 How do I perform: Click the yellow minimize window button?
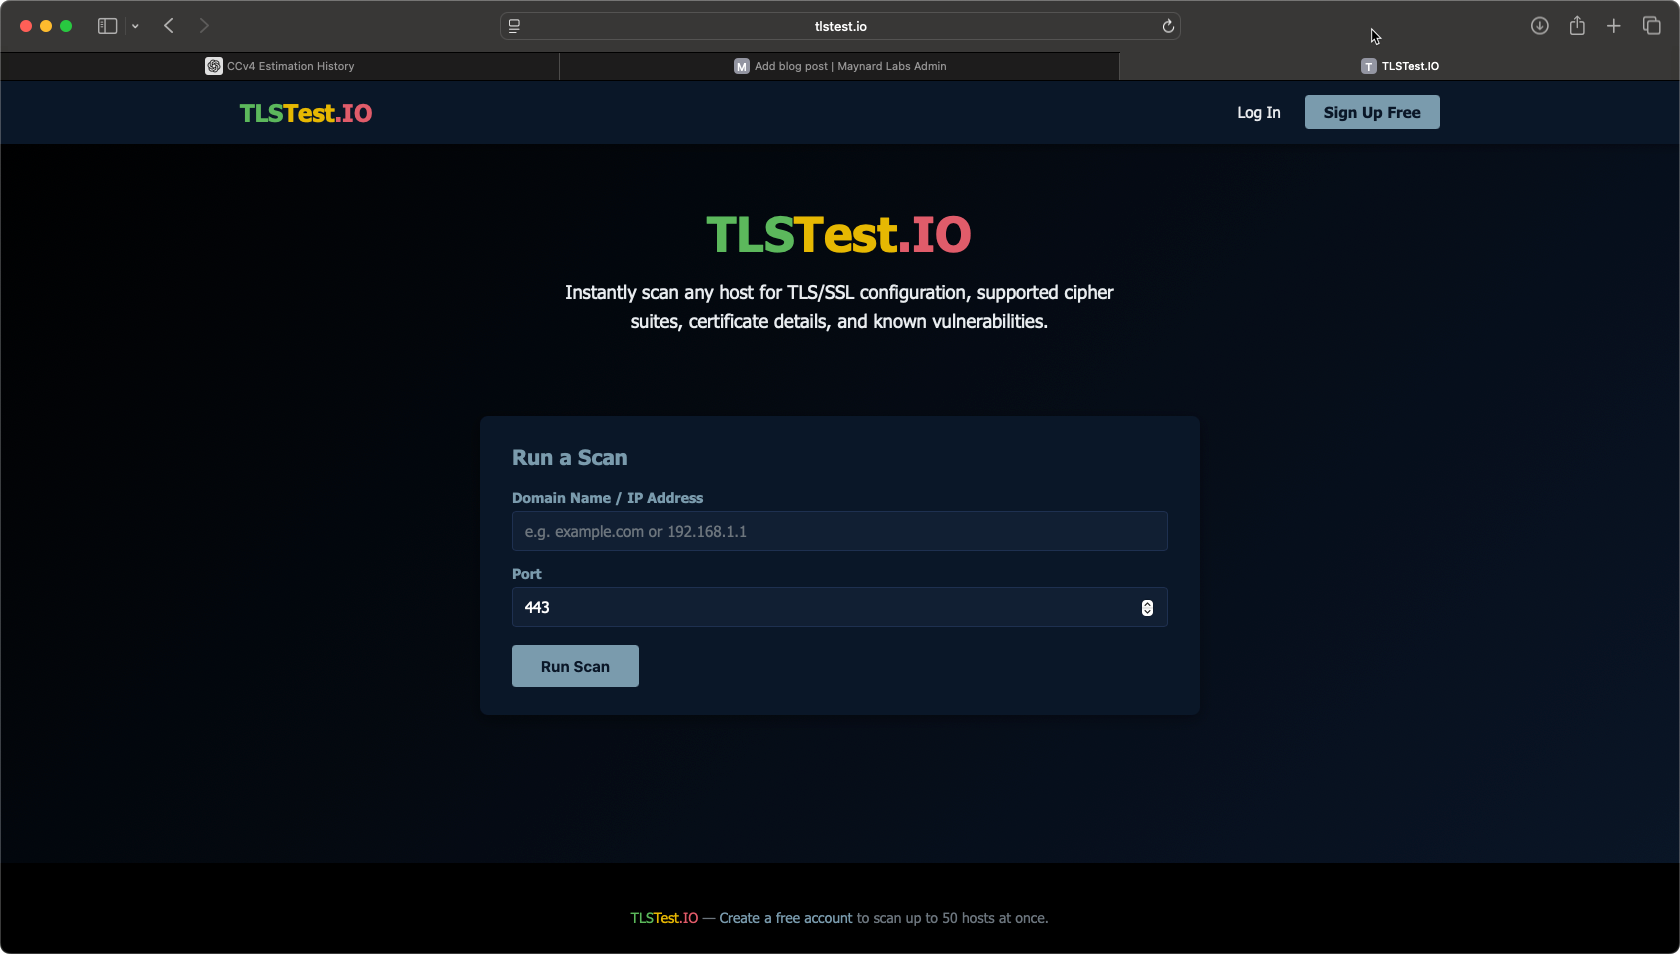[46, 26]
